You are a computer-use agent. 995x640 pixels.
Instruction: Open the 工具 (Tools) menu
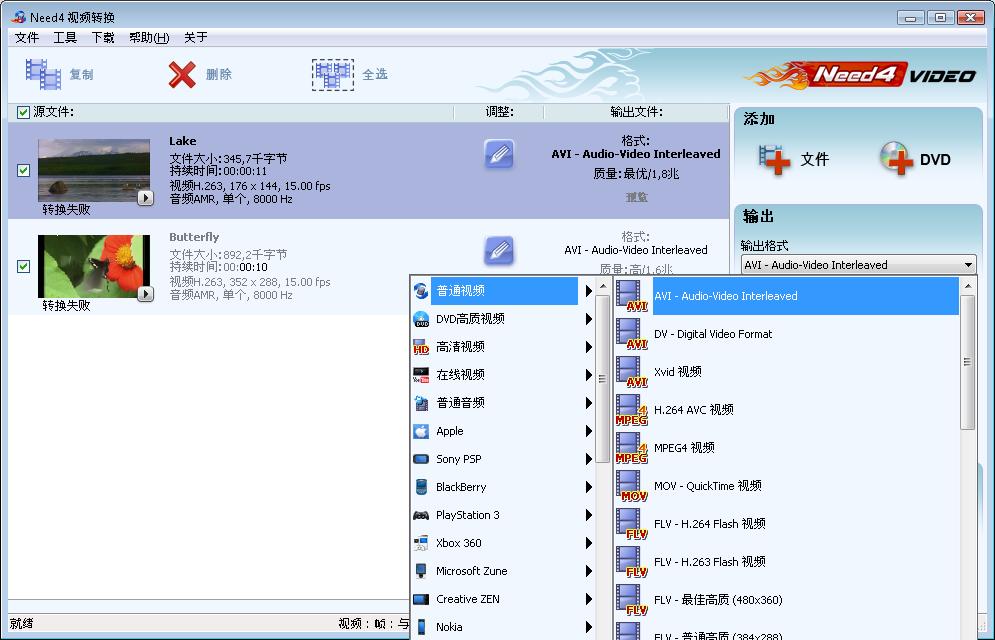[x=65, y=37]
